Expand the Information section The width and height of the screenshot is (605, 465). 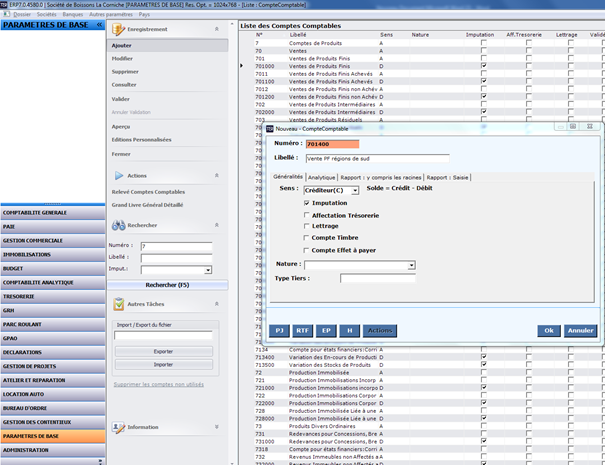pos(216,427)
